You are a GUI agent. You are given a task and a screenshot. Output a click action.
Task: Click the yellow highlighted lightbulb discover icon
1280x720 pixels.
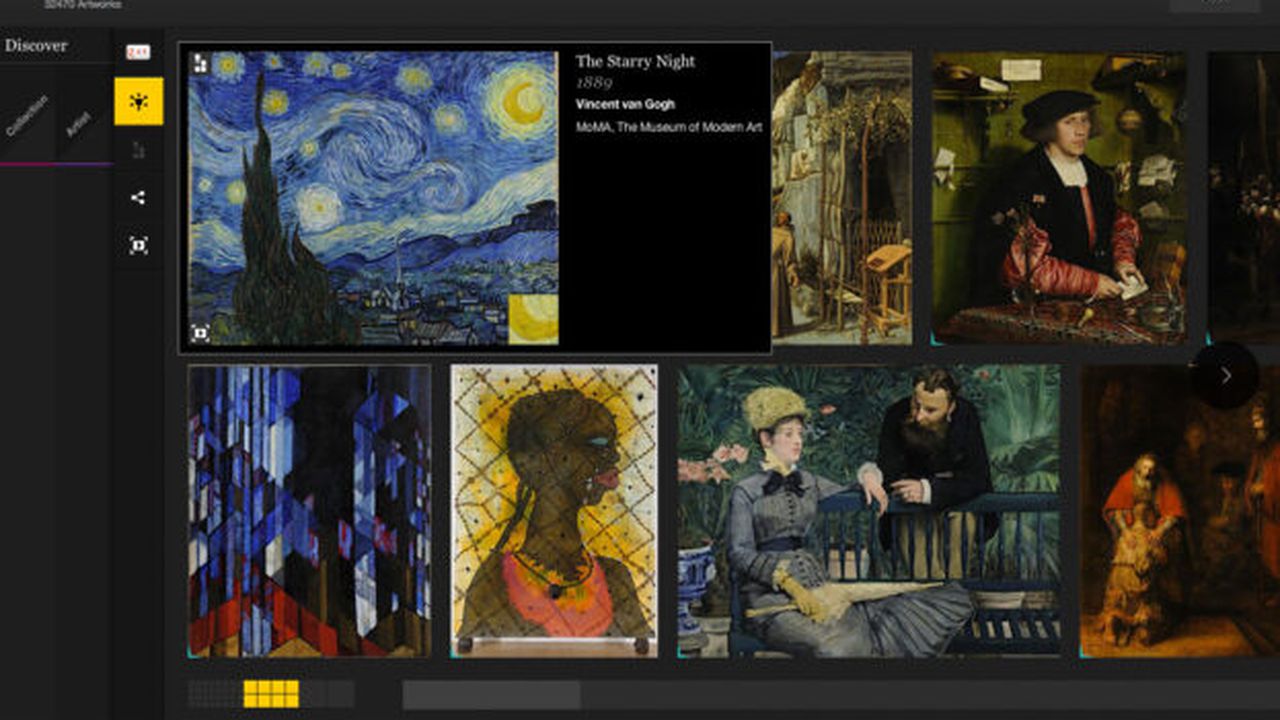(138, 101)
